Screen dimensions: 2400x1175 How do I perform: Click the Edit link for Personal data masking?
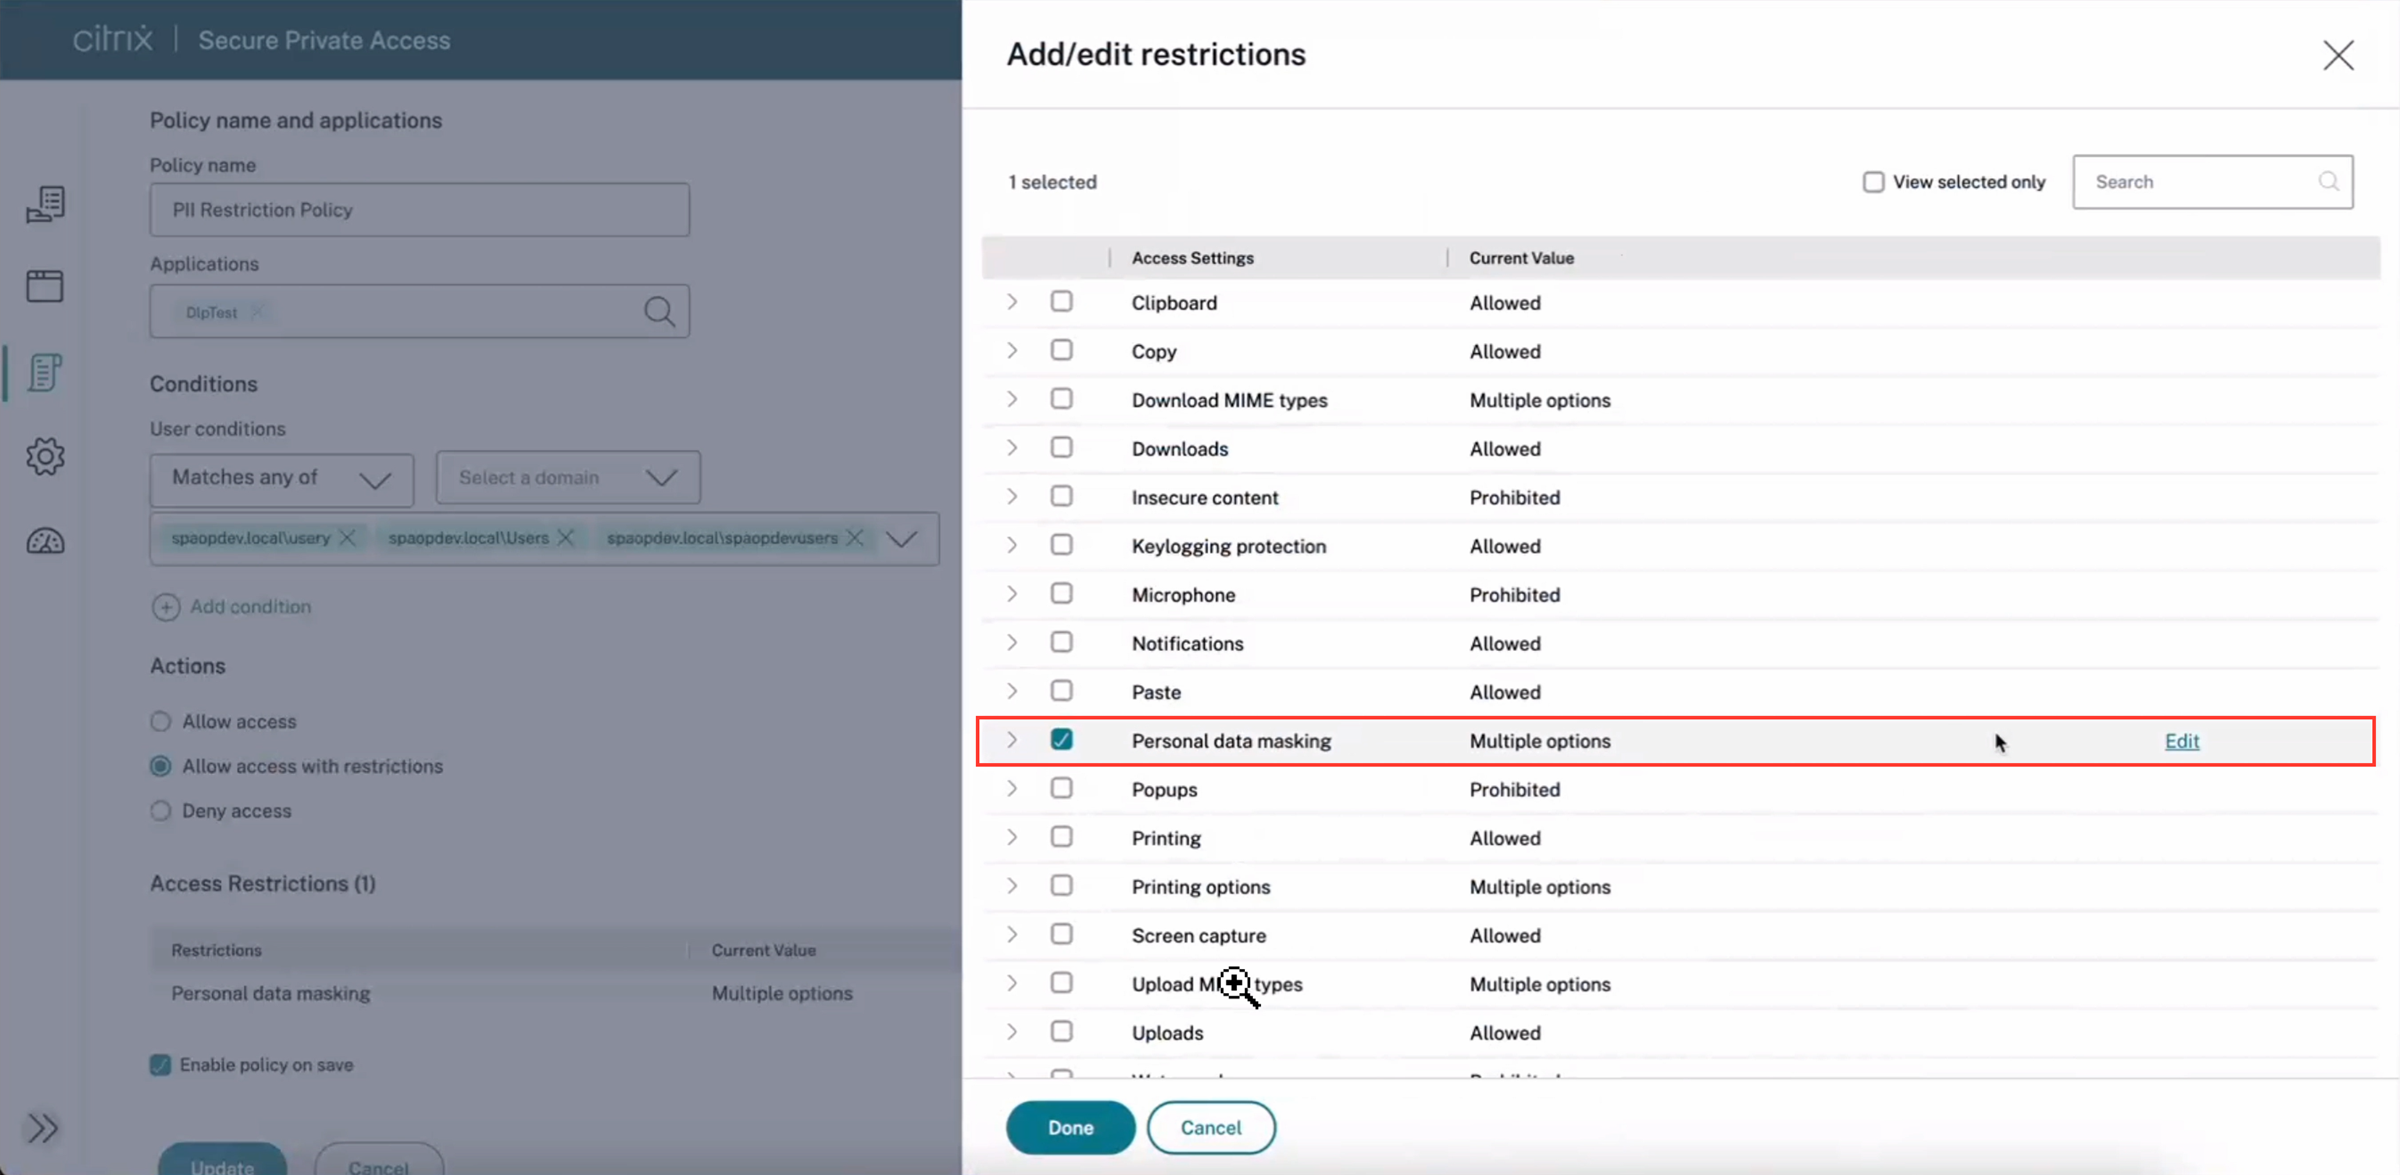pyautogui.click(x=2181, y=740)
